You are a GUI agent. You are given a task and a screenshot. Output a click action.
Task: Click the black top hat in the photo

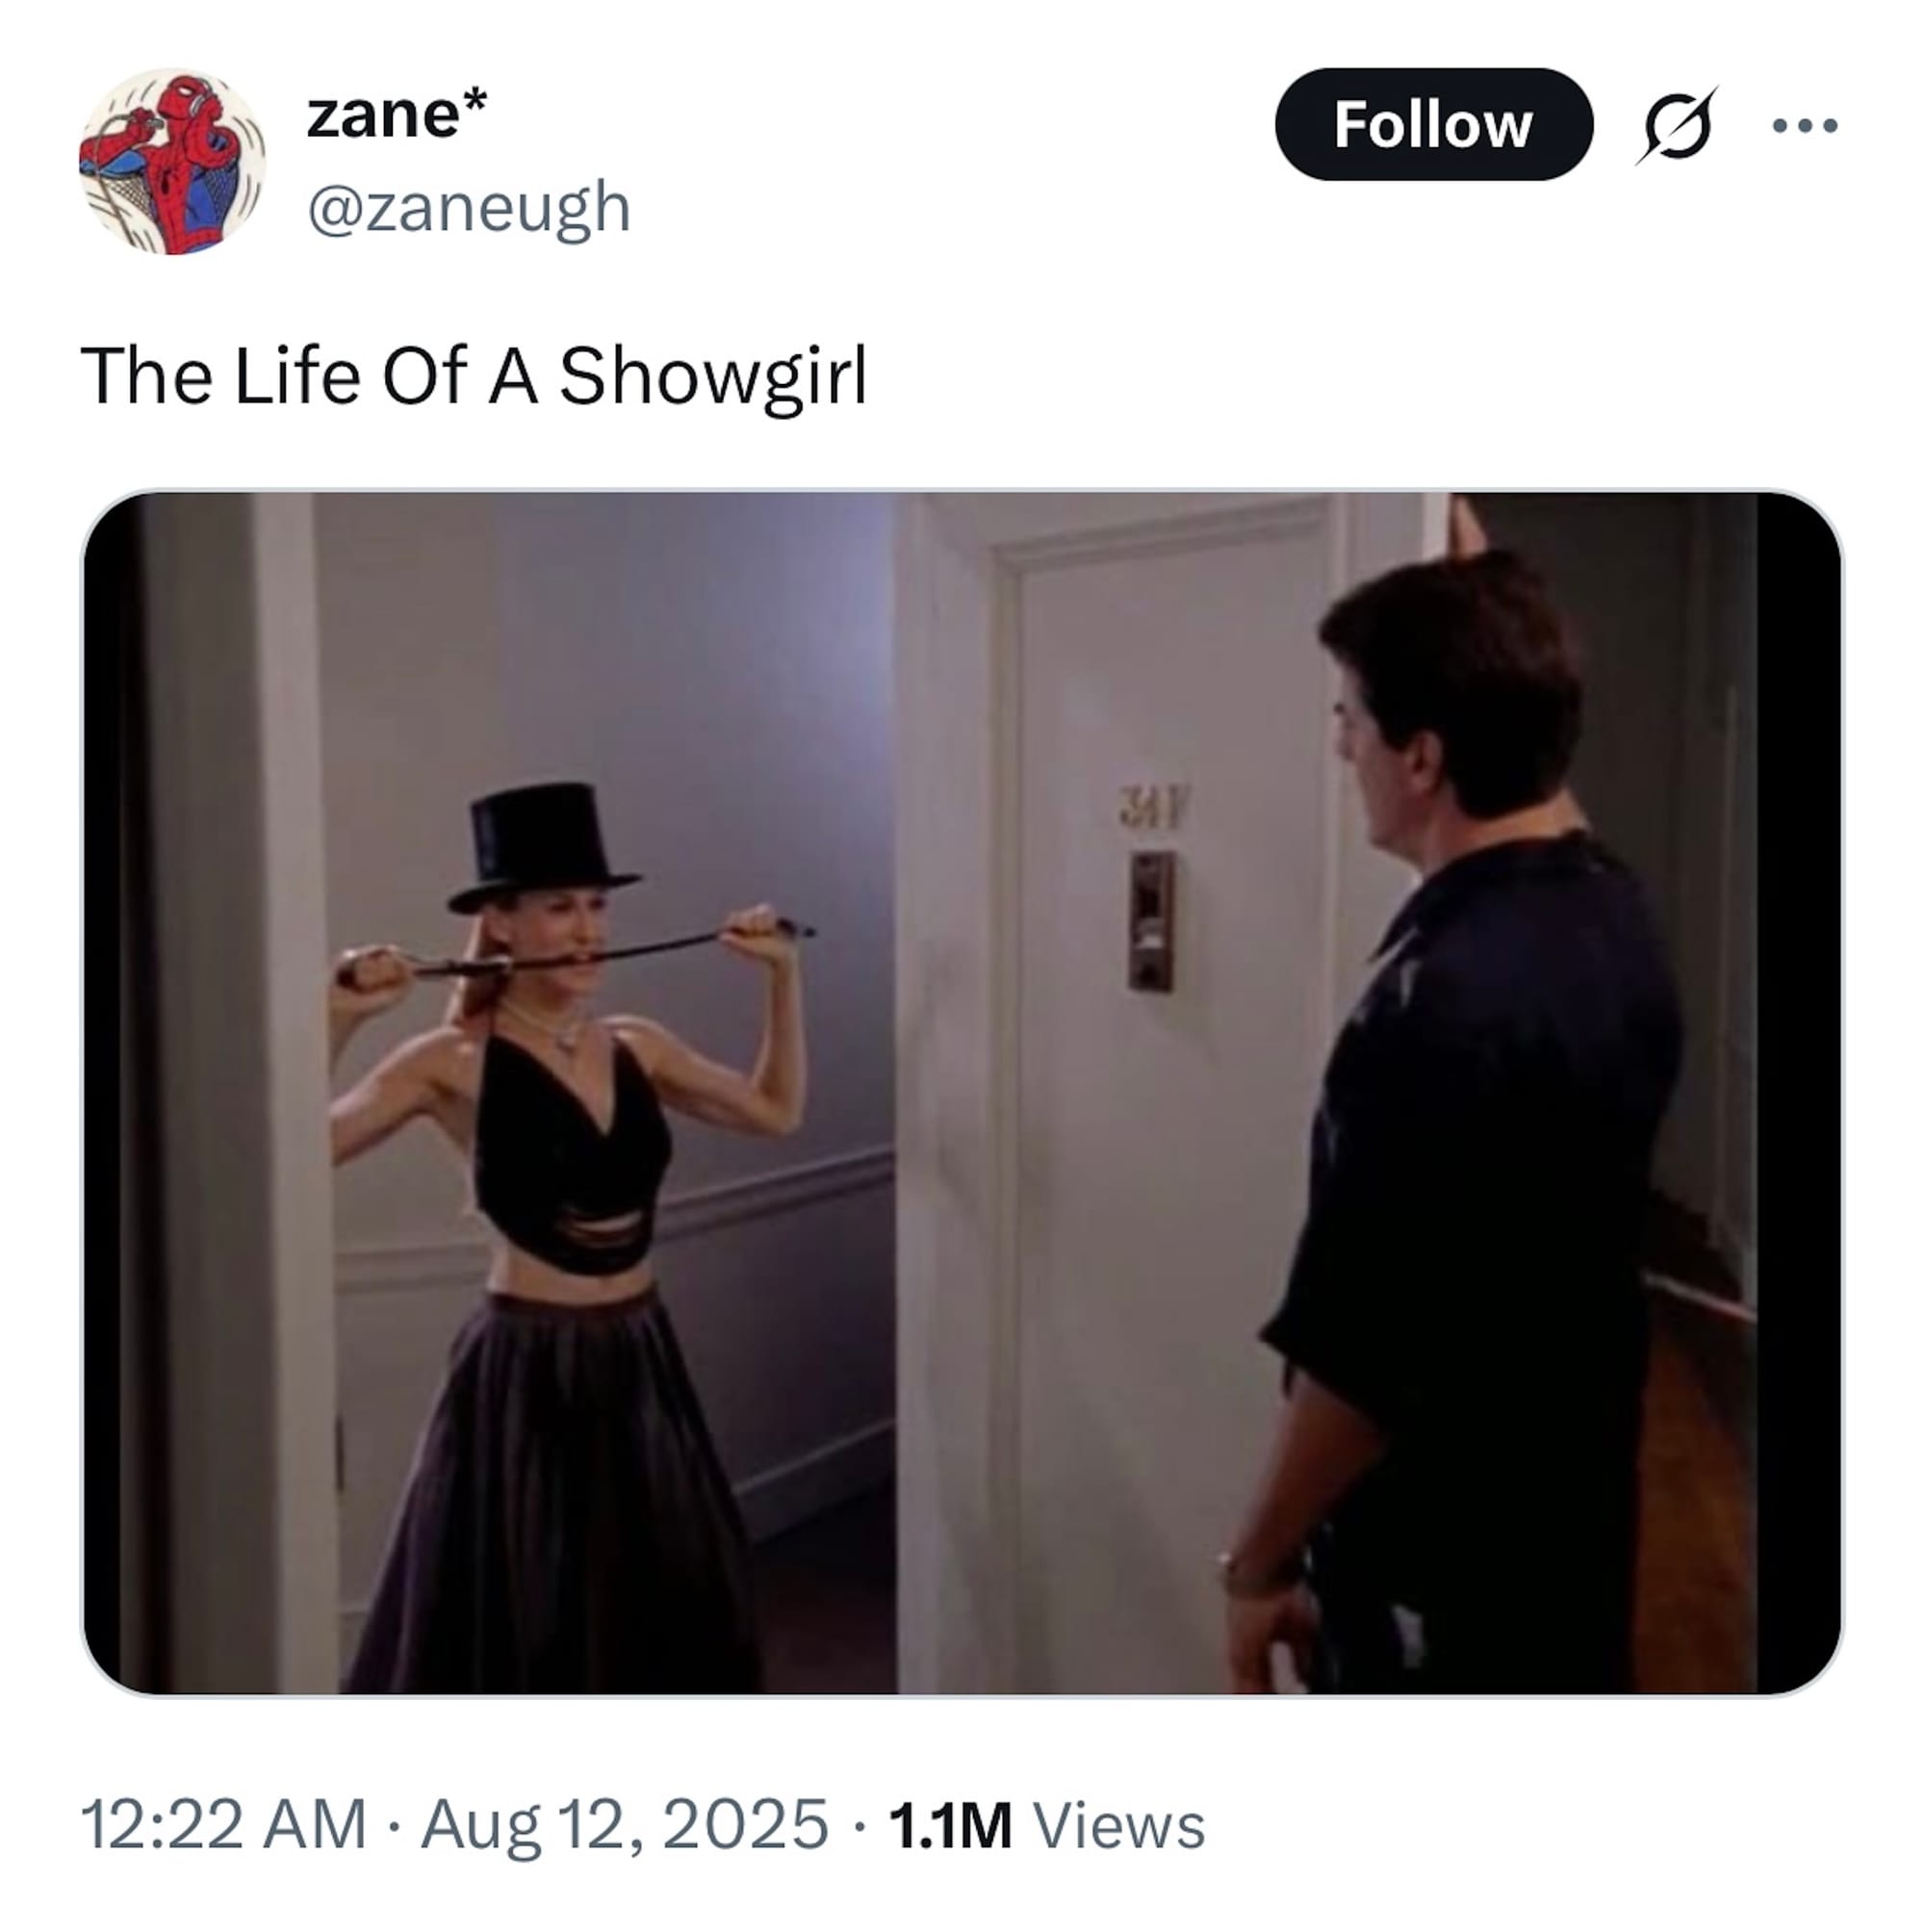(543, 847)
